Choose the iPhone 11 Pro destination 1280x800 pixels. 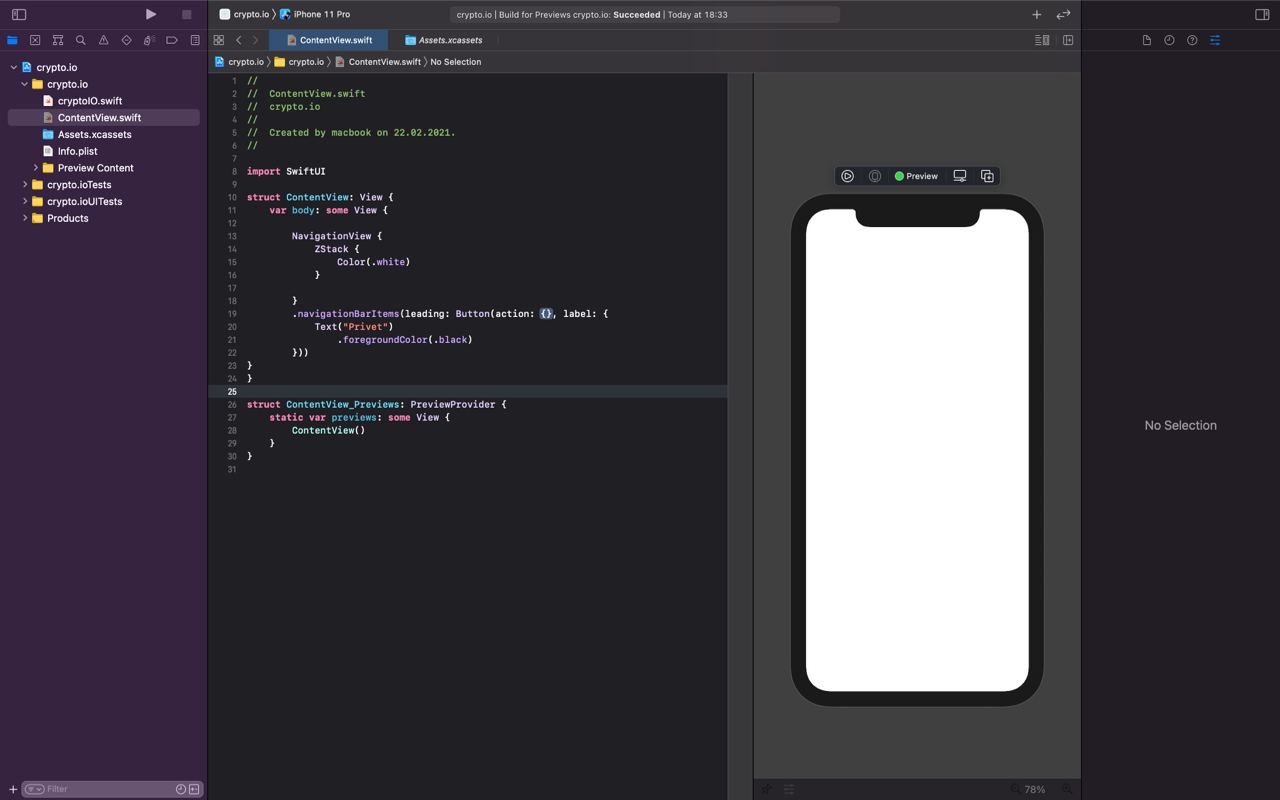point(316,14)
